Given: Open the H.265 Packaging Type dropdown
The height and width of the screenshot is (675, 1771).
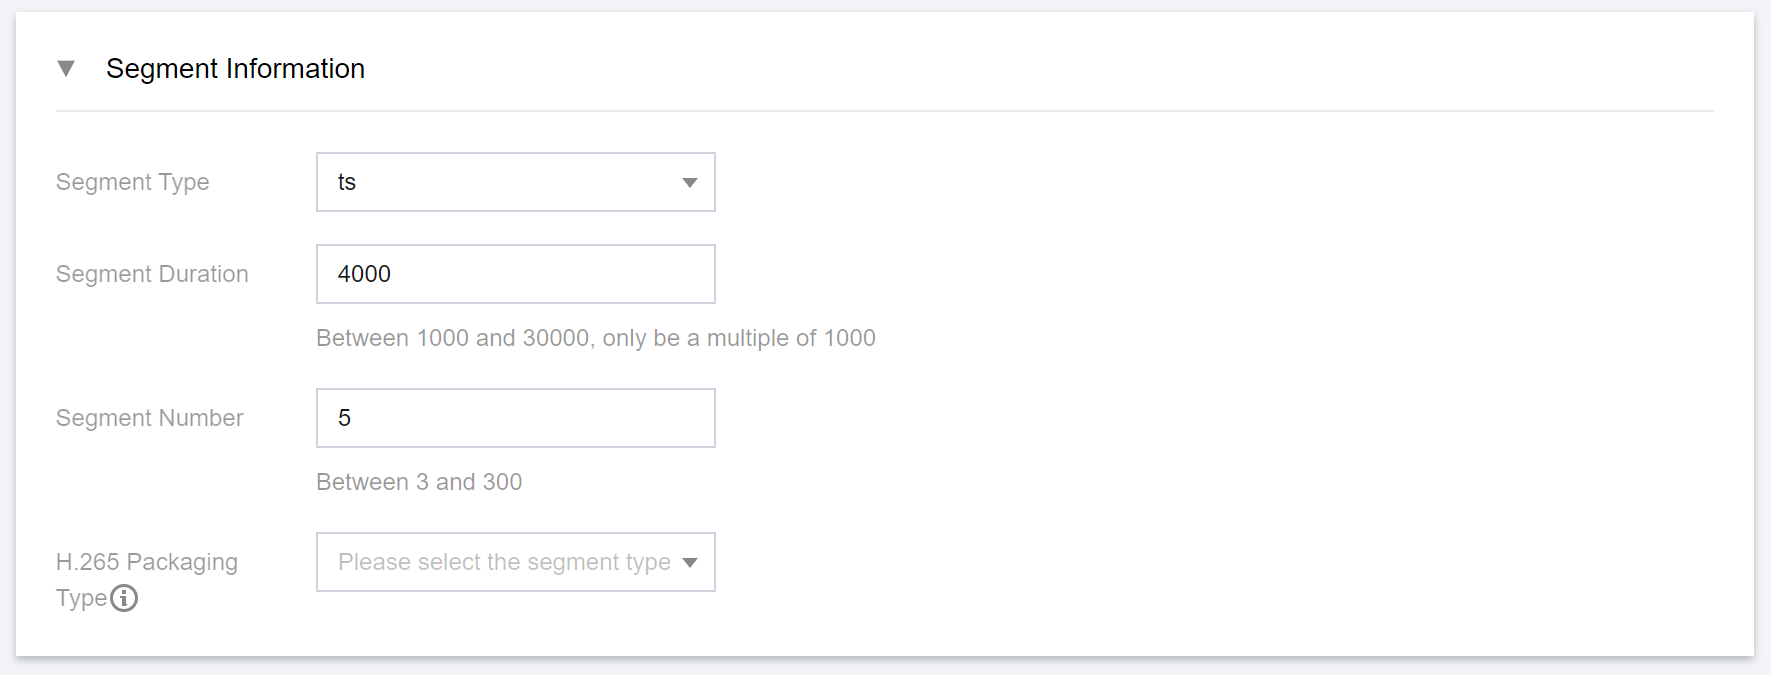Looking at the screenshot, I should click(515, 562).
